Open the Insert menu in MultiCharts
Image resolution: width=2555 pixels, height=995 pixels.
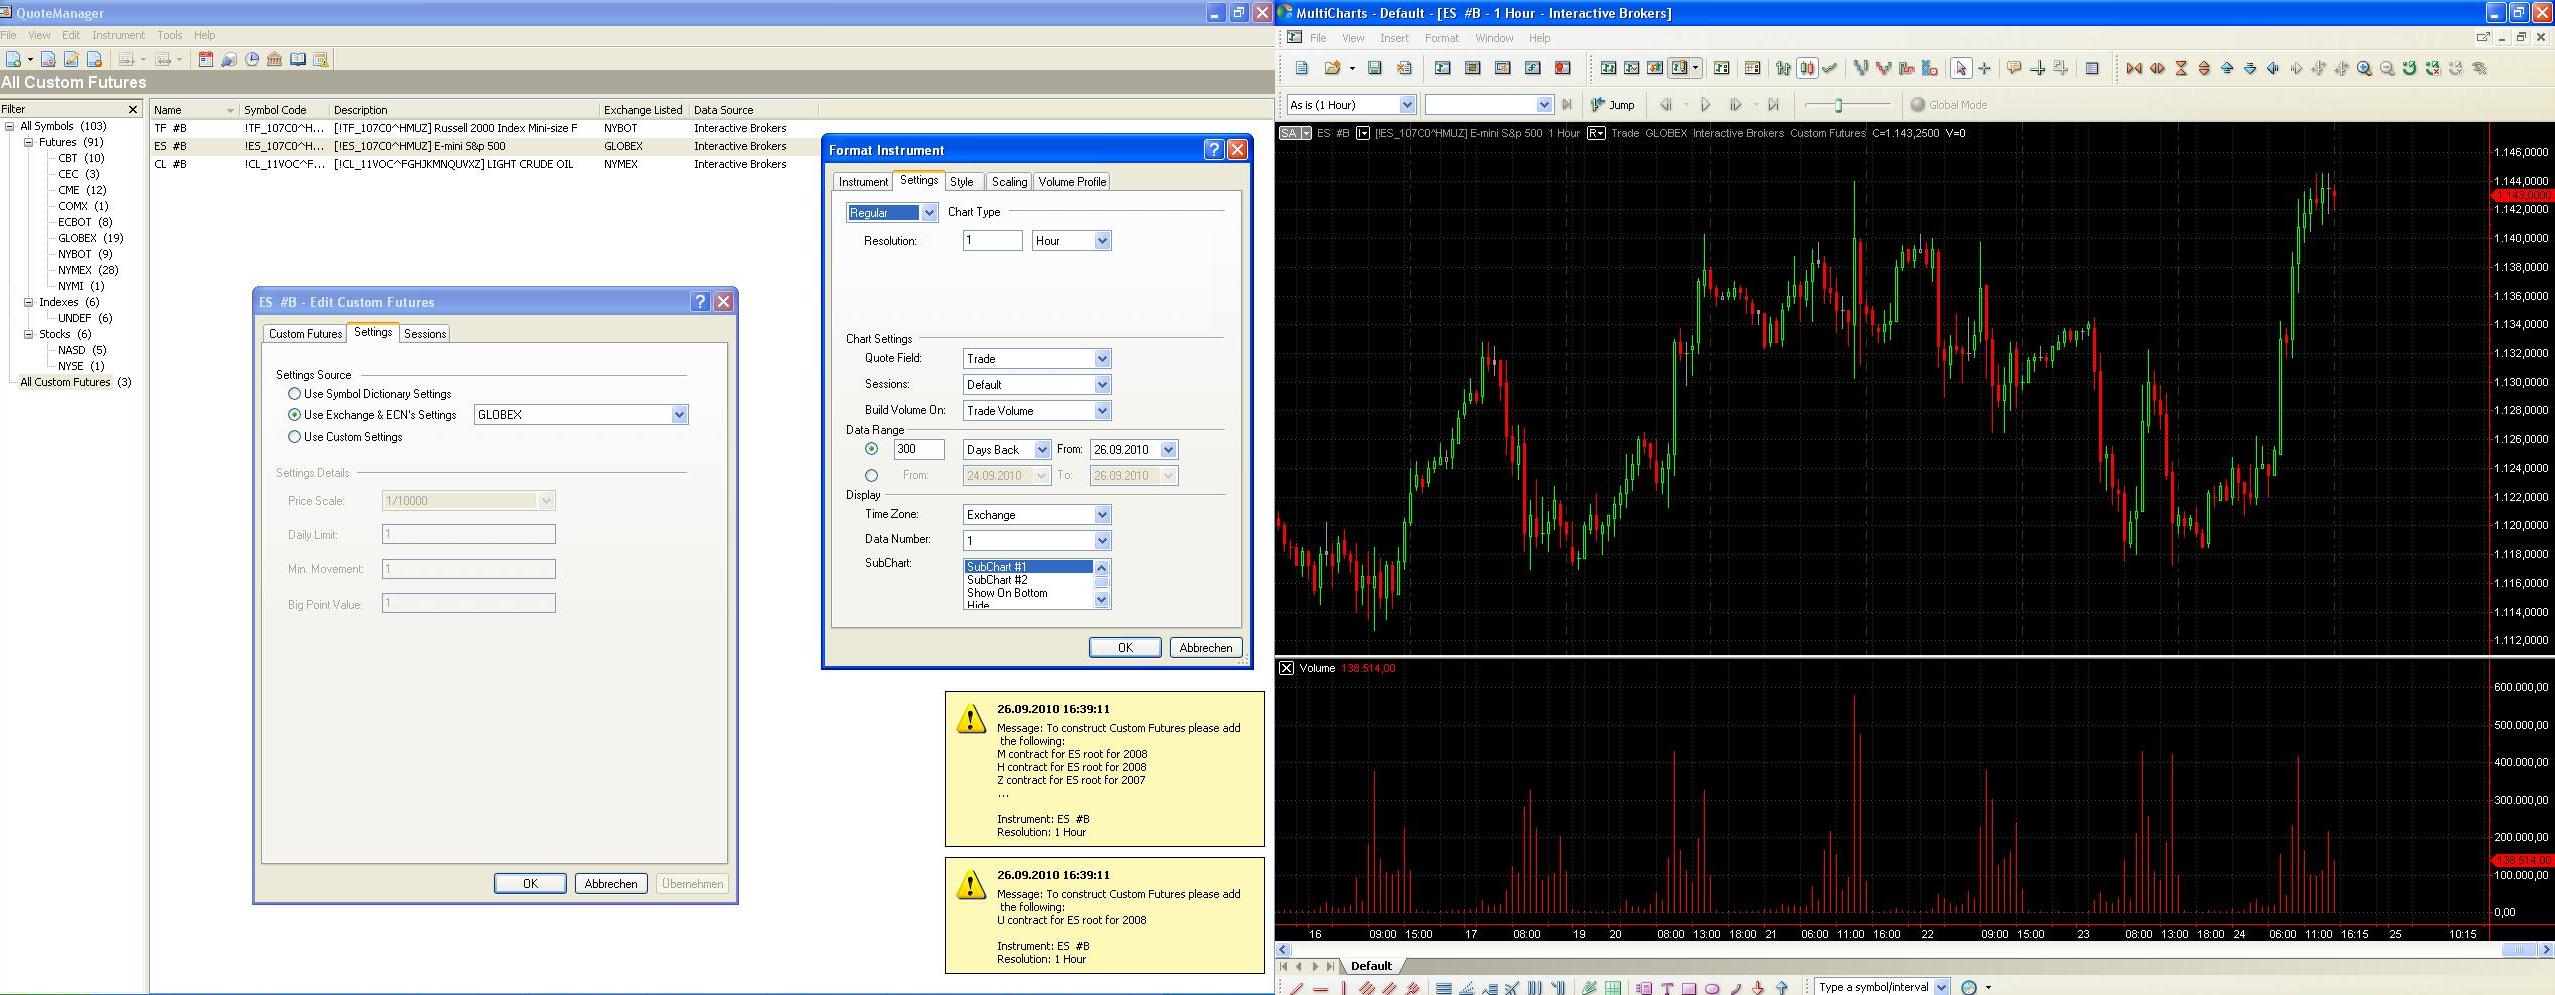point(1394,38)
